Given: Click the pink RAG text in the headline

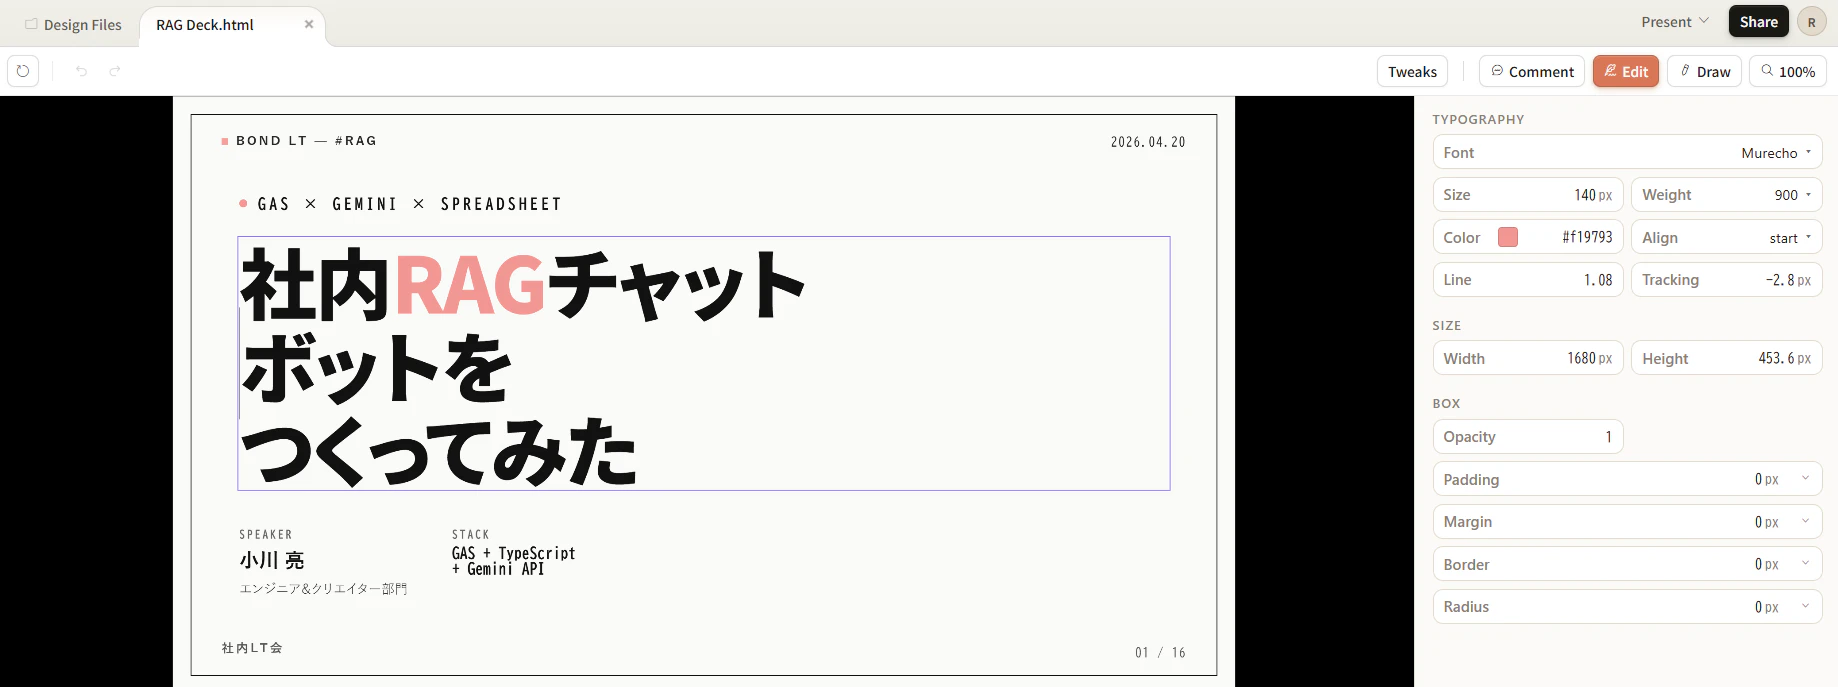Looking at the screenshot, I should pyautogui.click(x=470, y=286).
